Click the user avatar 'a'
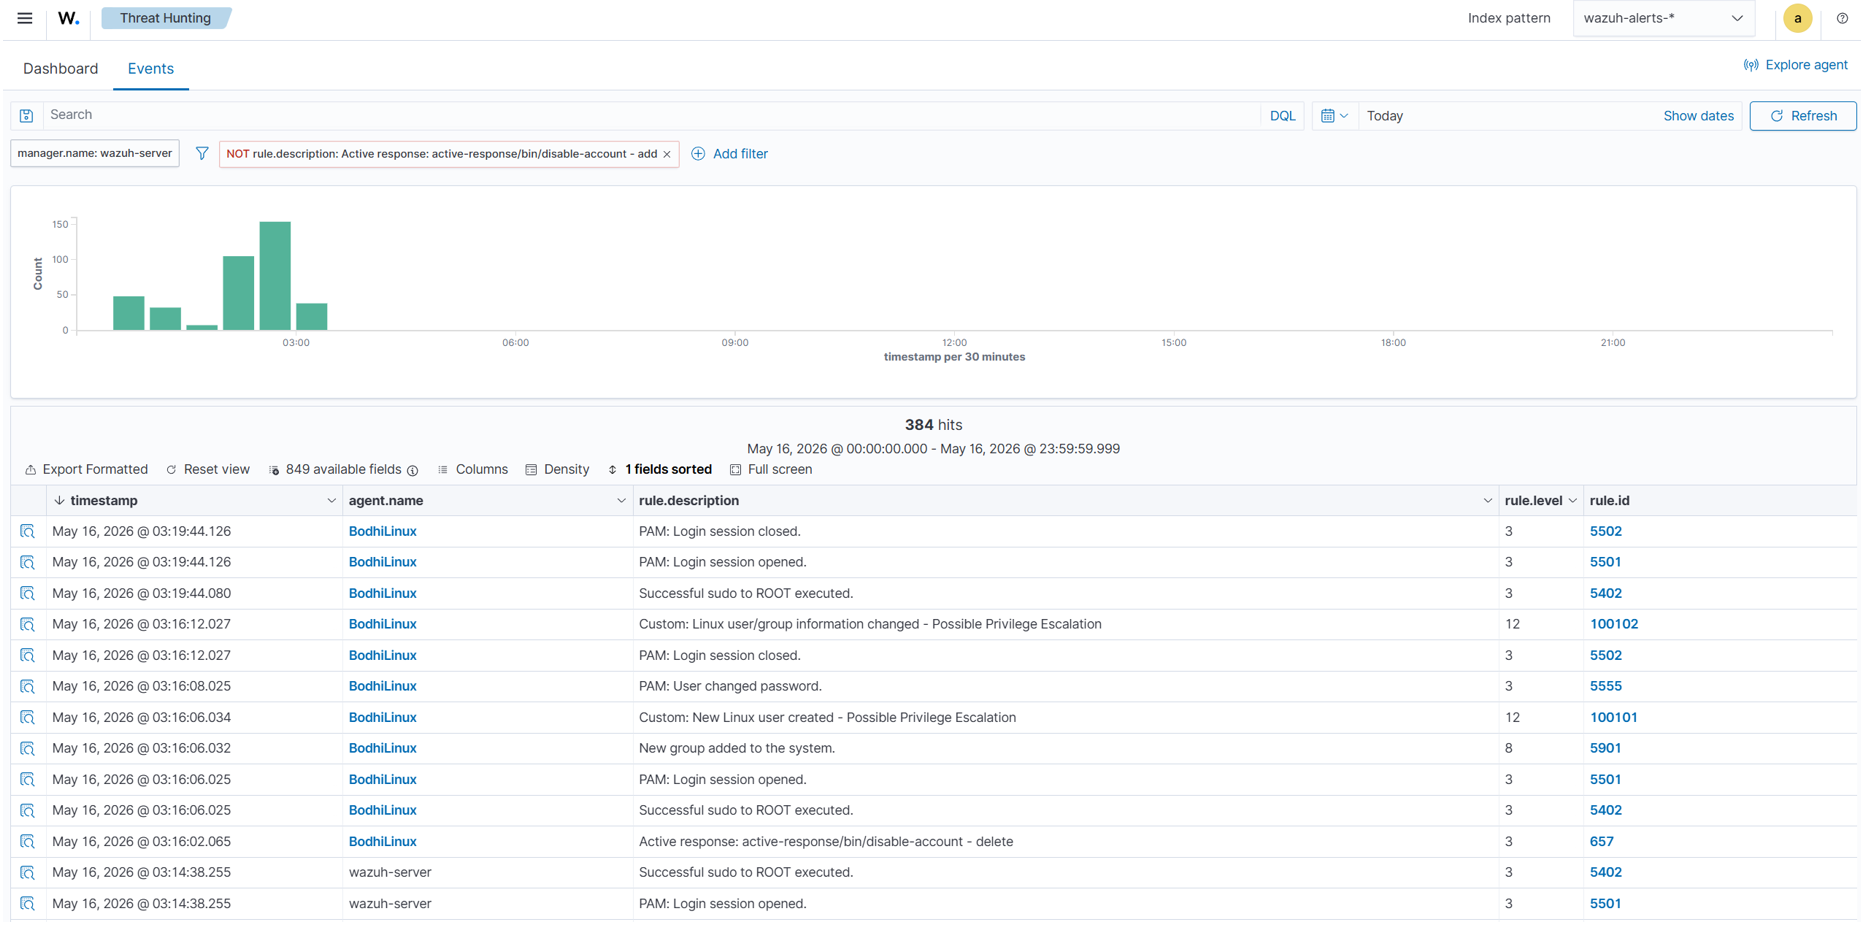 pyautogui.click(x=1797, y=18)
